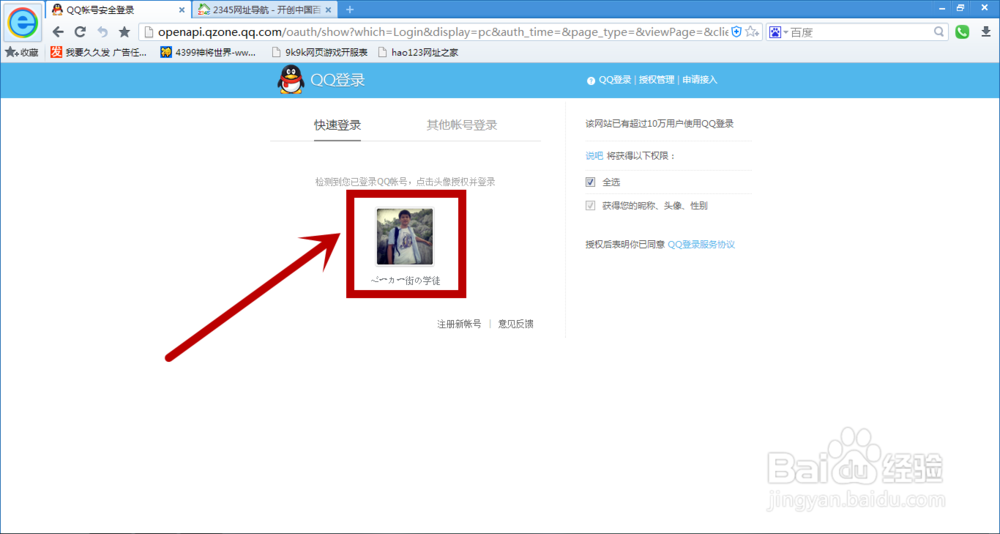Toggle the 获得您的昵称、头像、性别 checkbox
Viewport: 1000px width, 534px height.
pyautogui.click(x=591, y=205)
